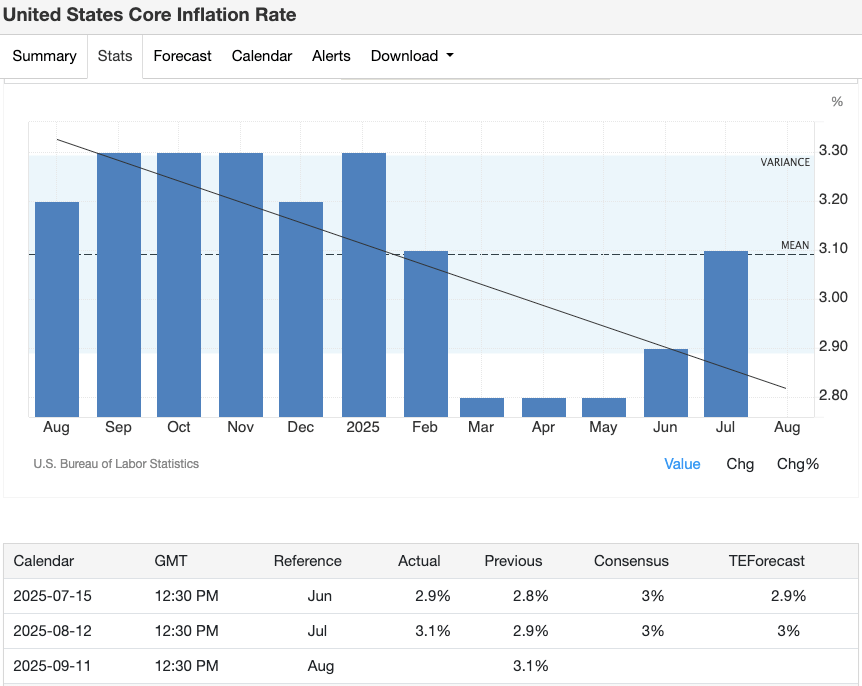Click the 3.1% Actual value for Jul
The height and width of the screenshot is (686, 862).
tap(435, 631)
